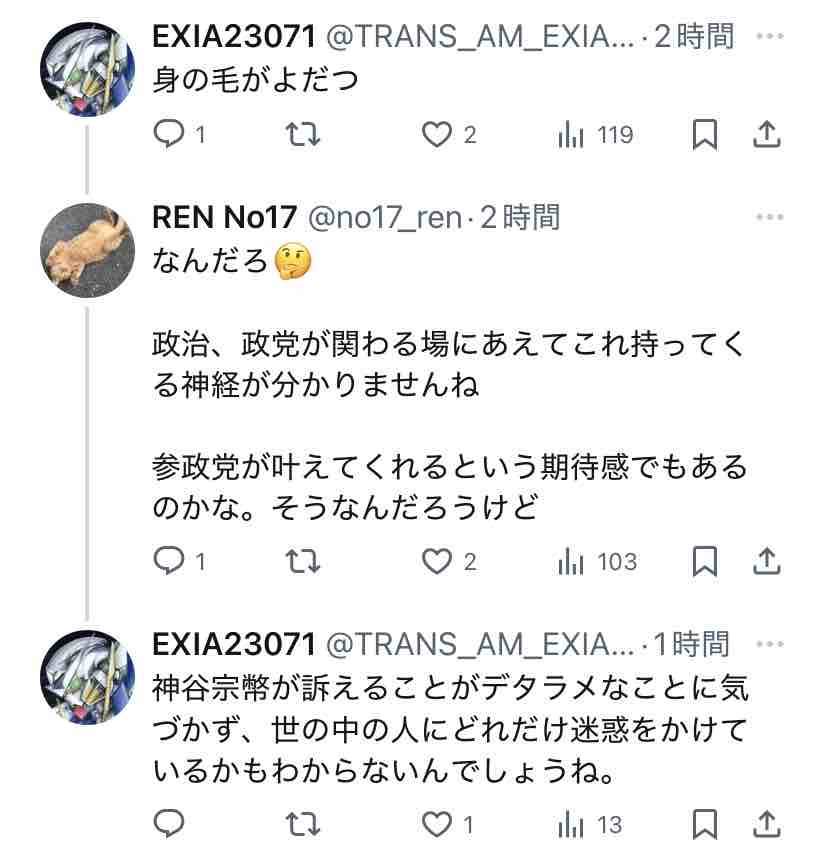Viewport: 828px width, 863px height.
Task: Open the first EXIA23071 Gundam avatar
Action: tap(88, 70)
